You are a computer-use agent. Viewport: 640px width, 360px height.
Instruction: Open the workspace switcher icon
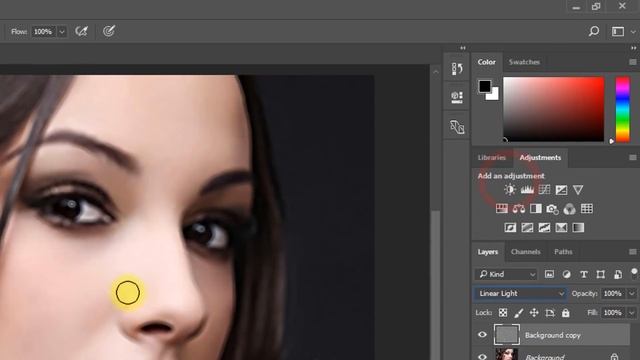pyautogui.click(x=618, y=31)
